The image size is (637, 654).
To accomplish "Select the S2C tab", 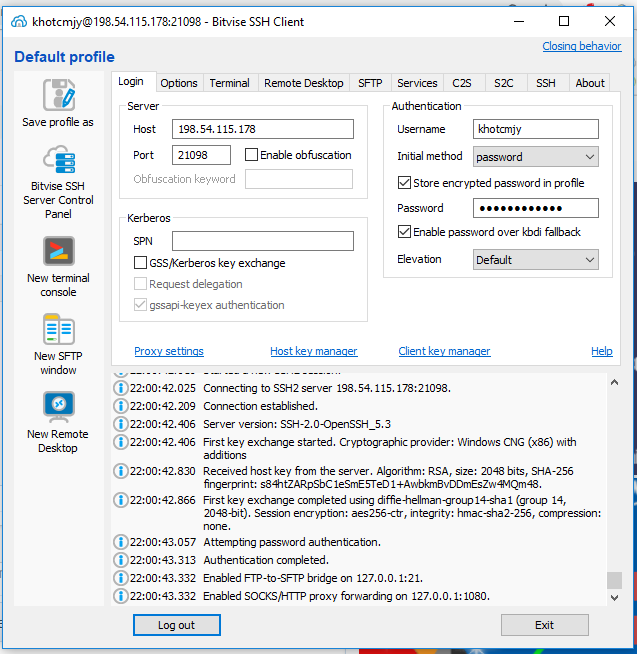I will 504,83.
